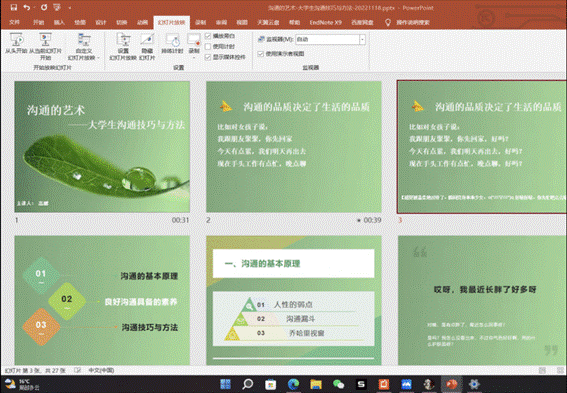Open WeChat from the Windows taskbar
The image size is (567, 393).
click(338, 384)
